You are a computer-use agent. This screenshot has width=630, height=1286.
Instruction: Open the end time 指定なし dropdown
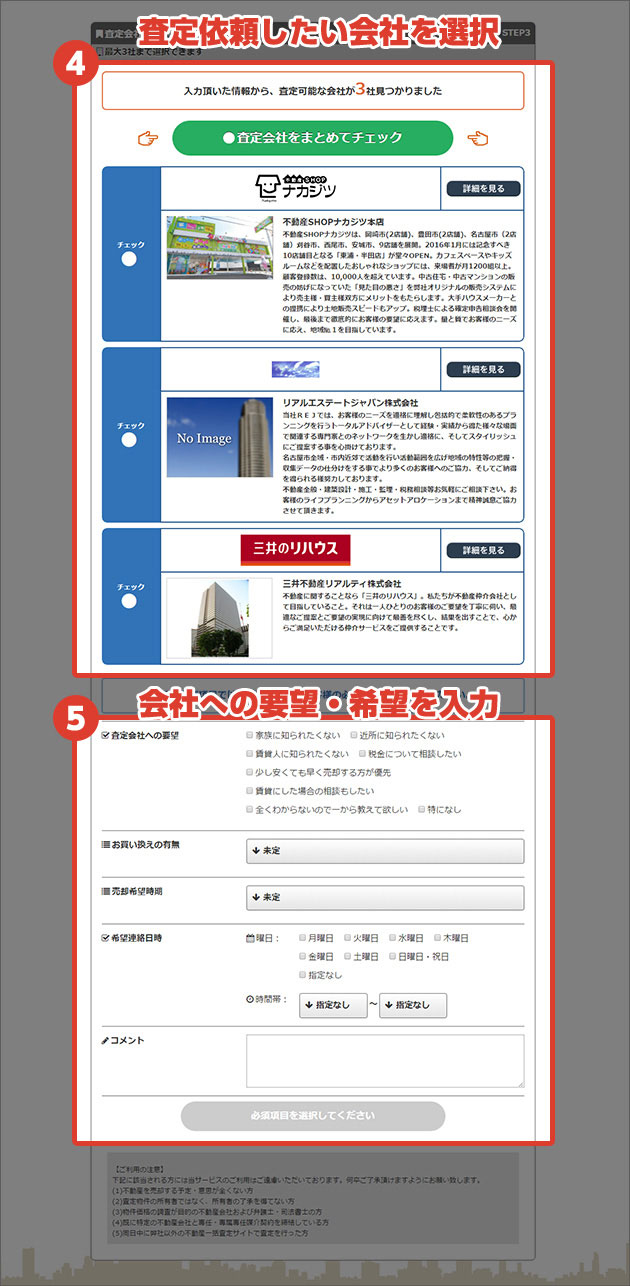(413, 1005)
